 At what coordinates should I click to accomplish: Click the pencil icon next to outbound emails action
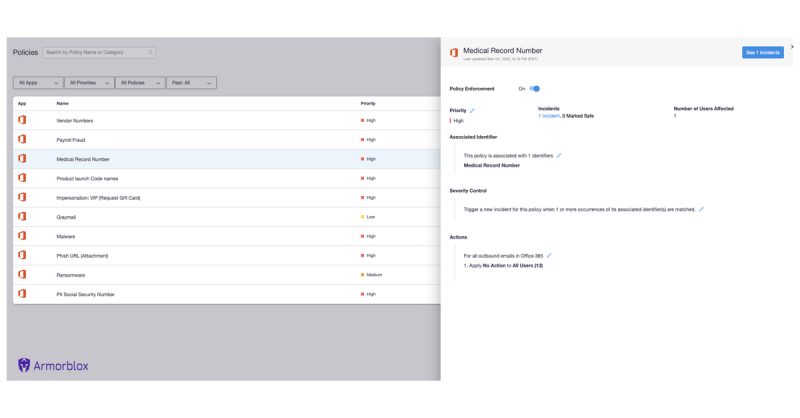(549, 255)
